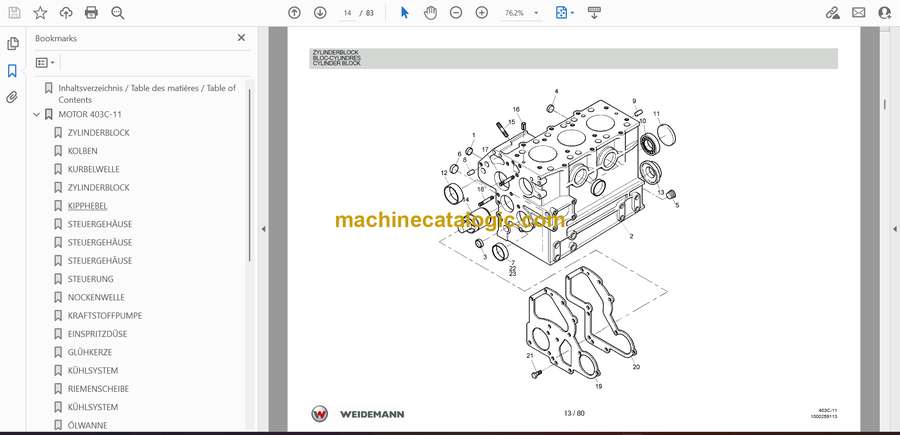Click the upload to cloud icon
900x435 pixels.
click(66, 13)
